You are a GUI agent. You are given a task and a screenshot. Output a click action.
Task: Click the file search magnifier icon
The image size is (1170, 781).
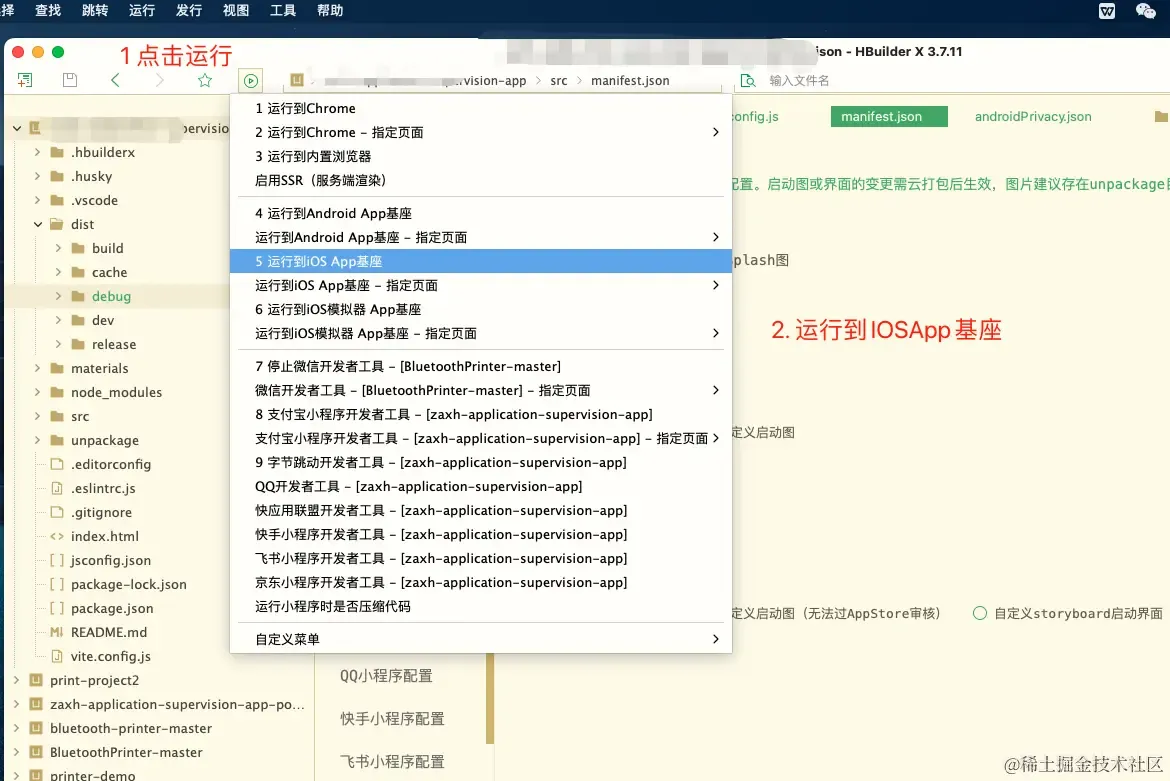click(747, 81)
